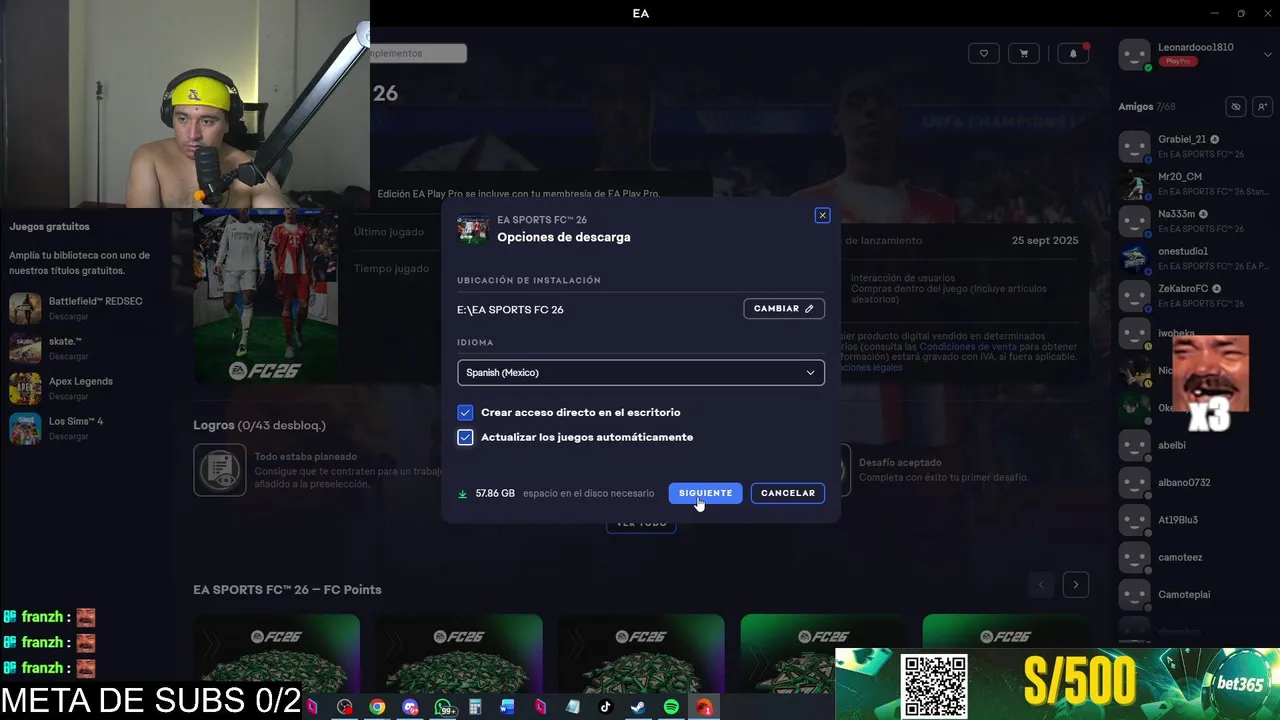Click the Juegos gratuitos heading

pos(49,227)
